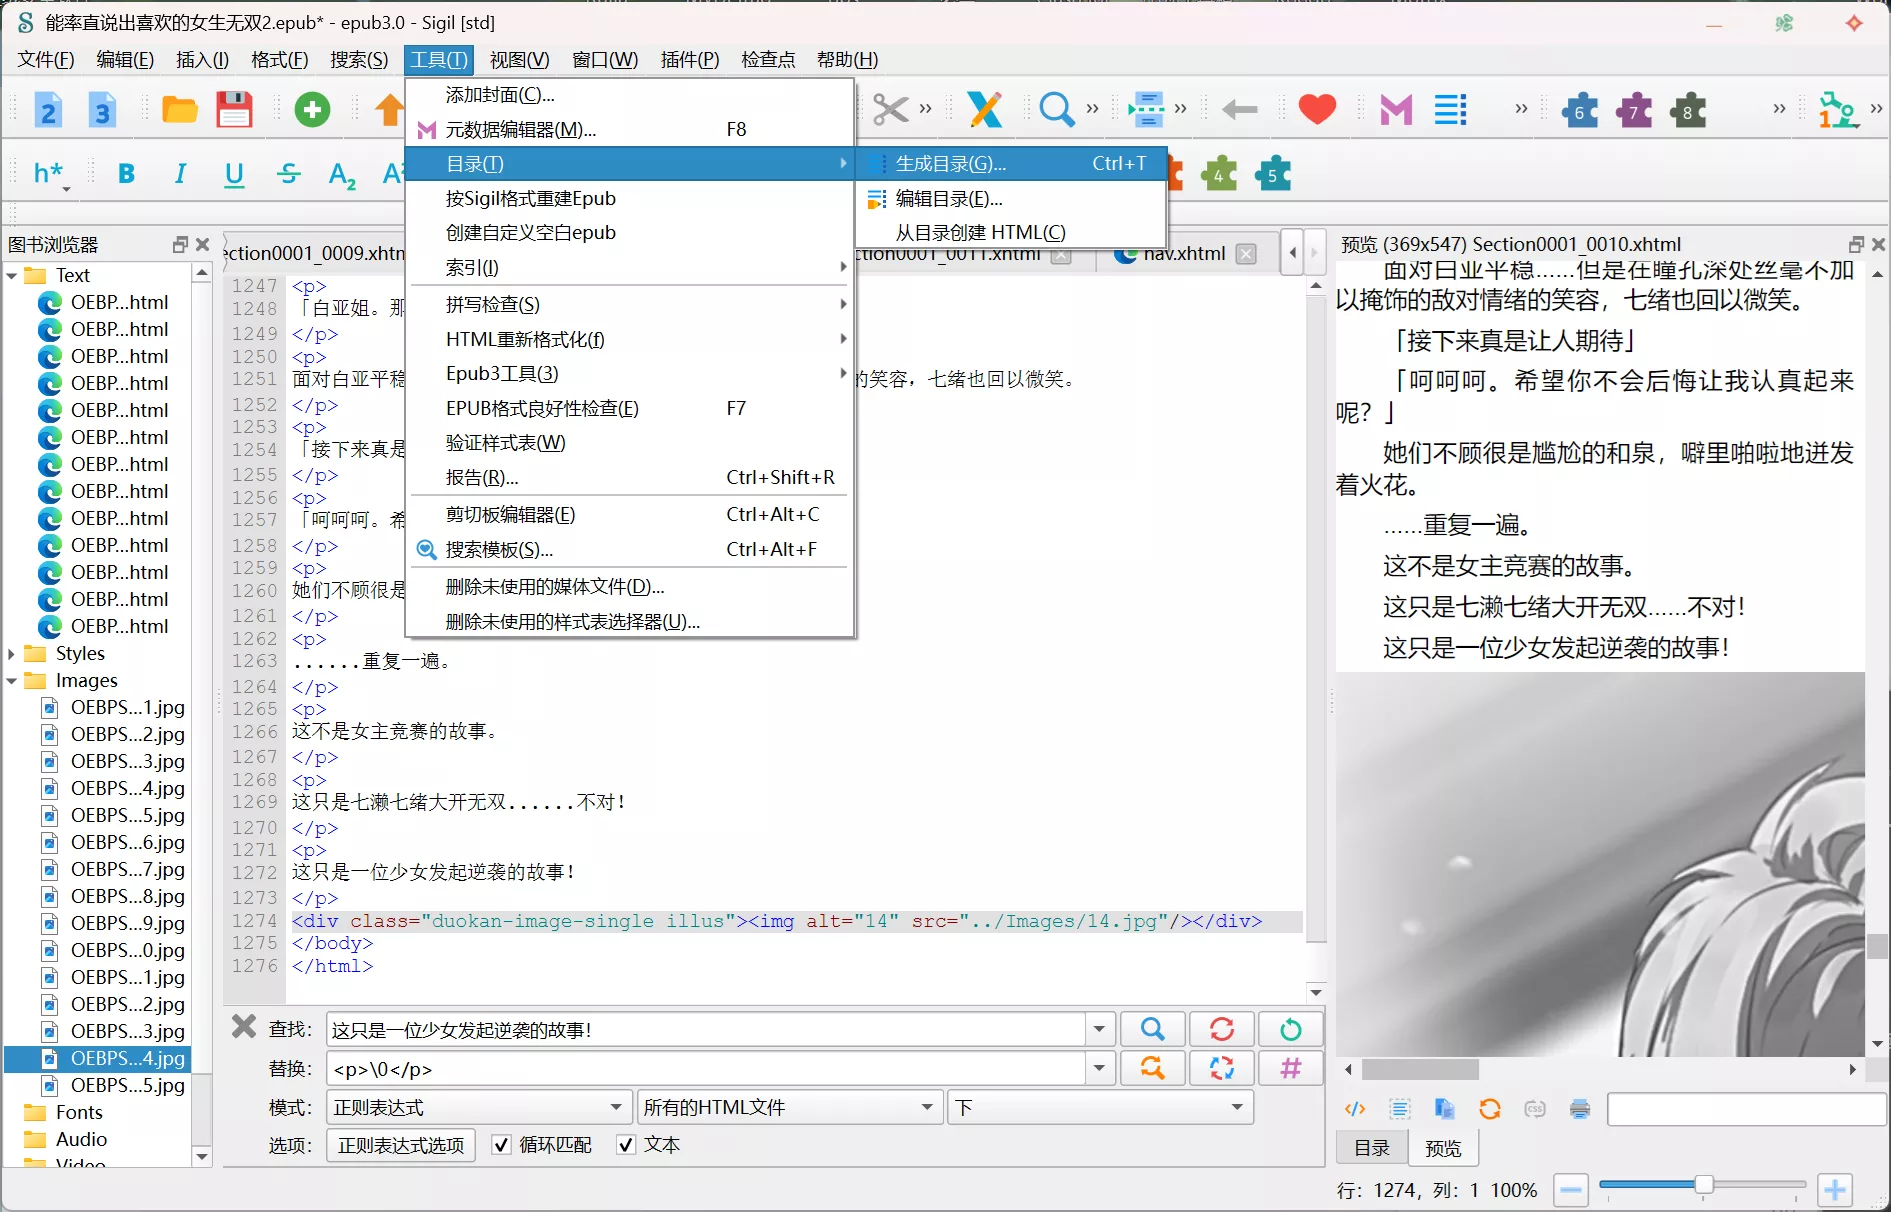Screen dimensions: 1891x1212
Task: Toggle the 文本 checkbox
Action: 626,1145
